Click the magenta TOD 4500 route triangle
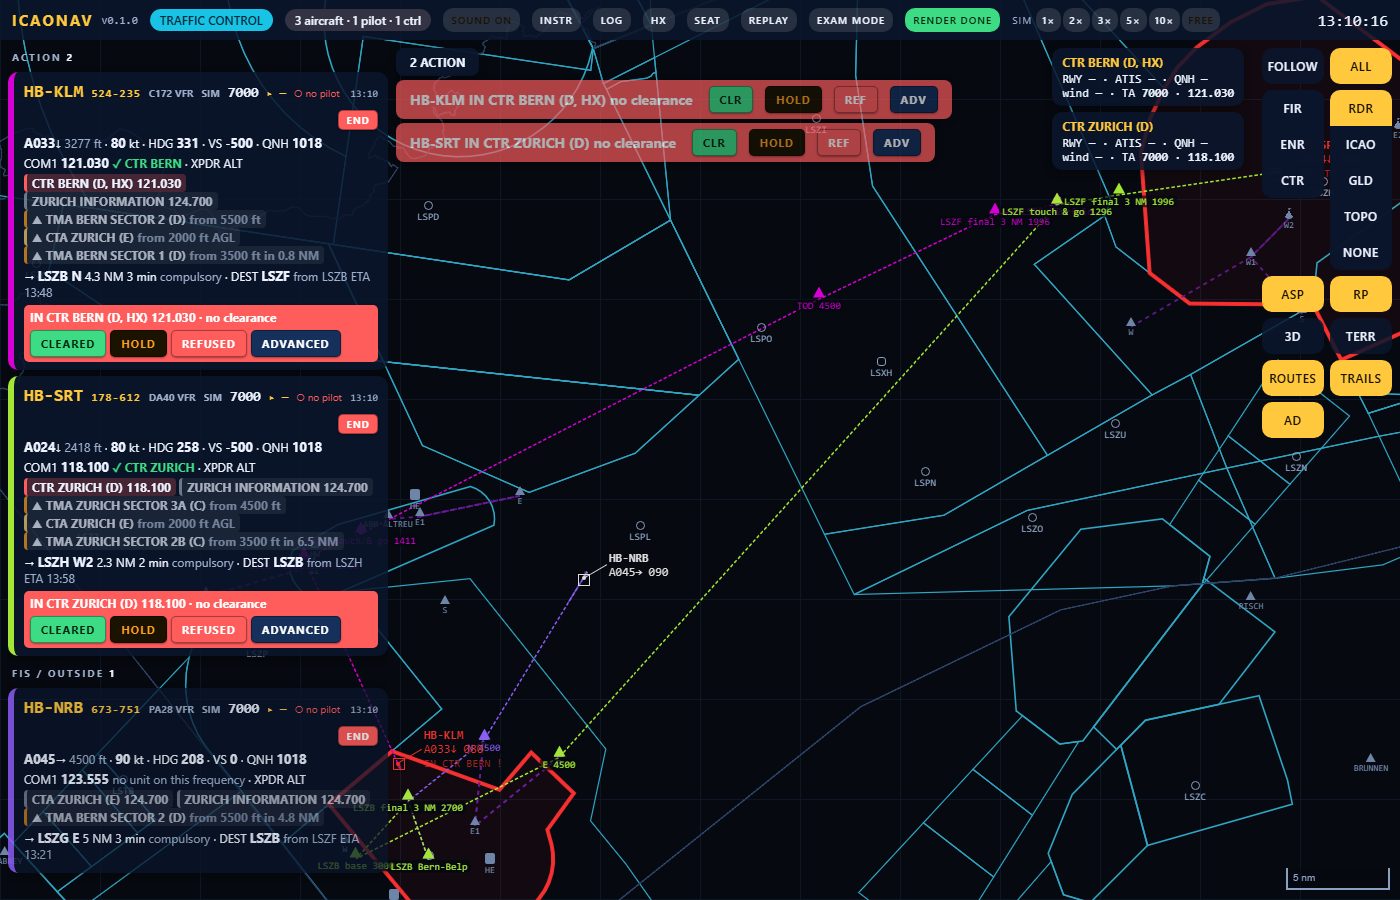The image size is (1400, 900). 819,293
